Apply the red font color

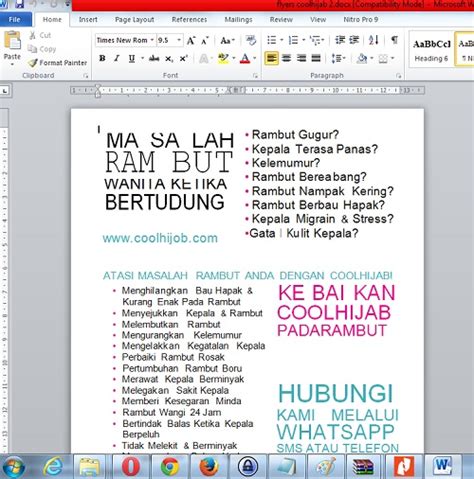(x=245, y=59)
